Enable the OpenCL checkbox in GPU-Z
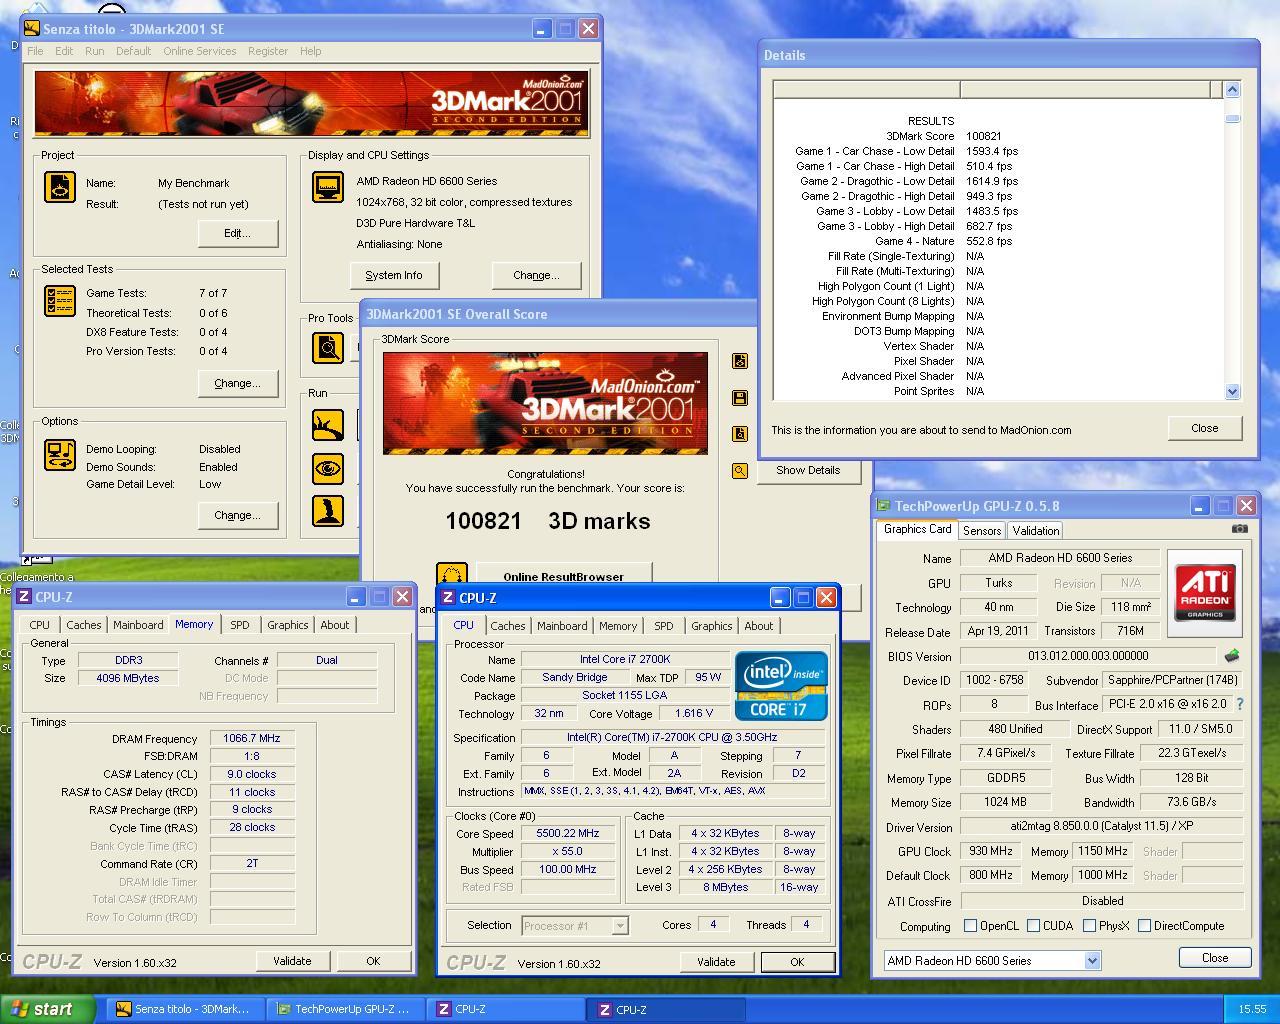The height and width of the screenshot is (1024, 1280). tap(970, 926)
